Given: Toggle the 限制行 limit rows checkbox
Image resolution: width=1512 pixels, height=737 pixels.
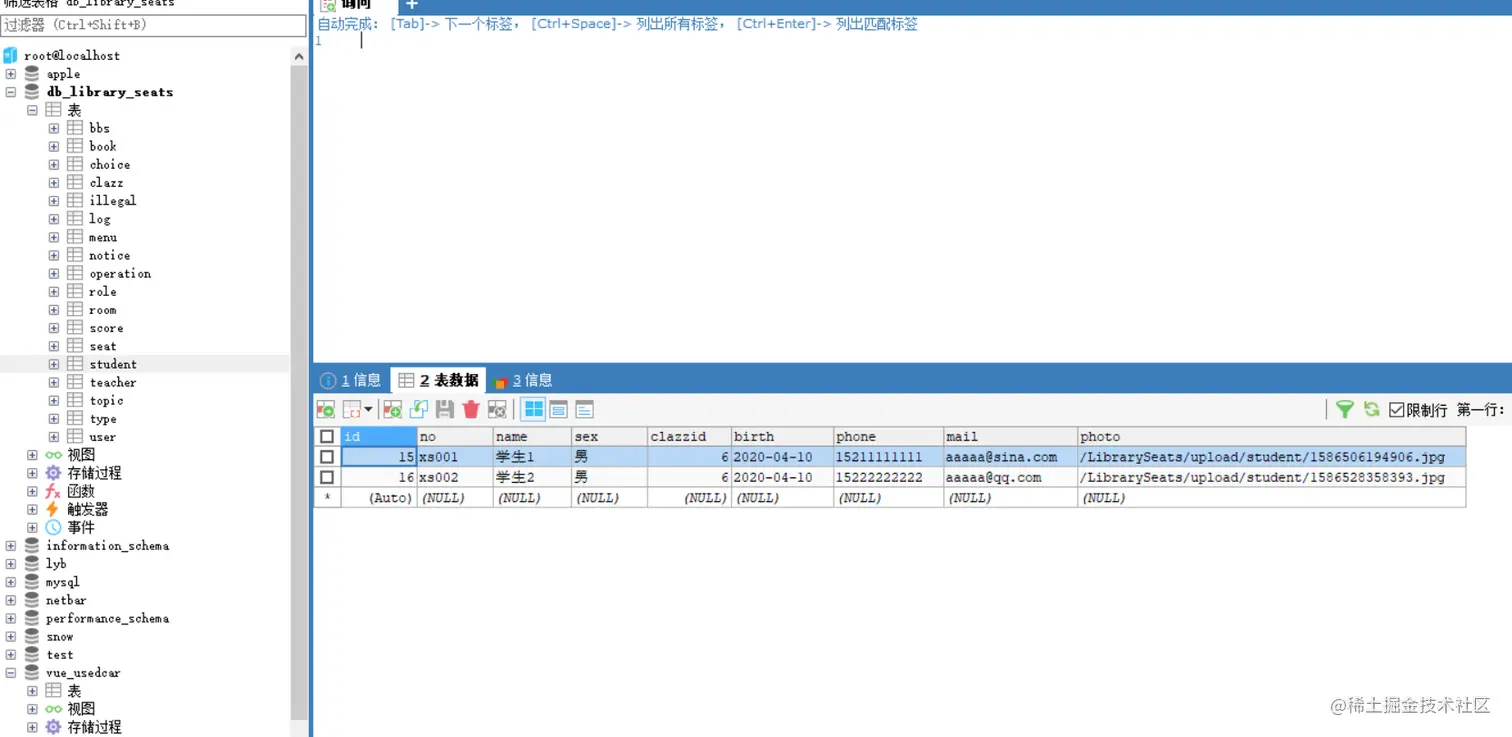Looking at the screenshot, I should coord(1397,410).
